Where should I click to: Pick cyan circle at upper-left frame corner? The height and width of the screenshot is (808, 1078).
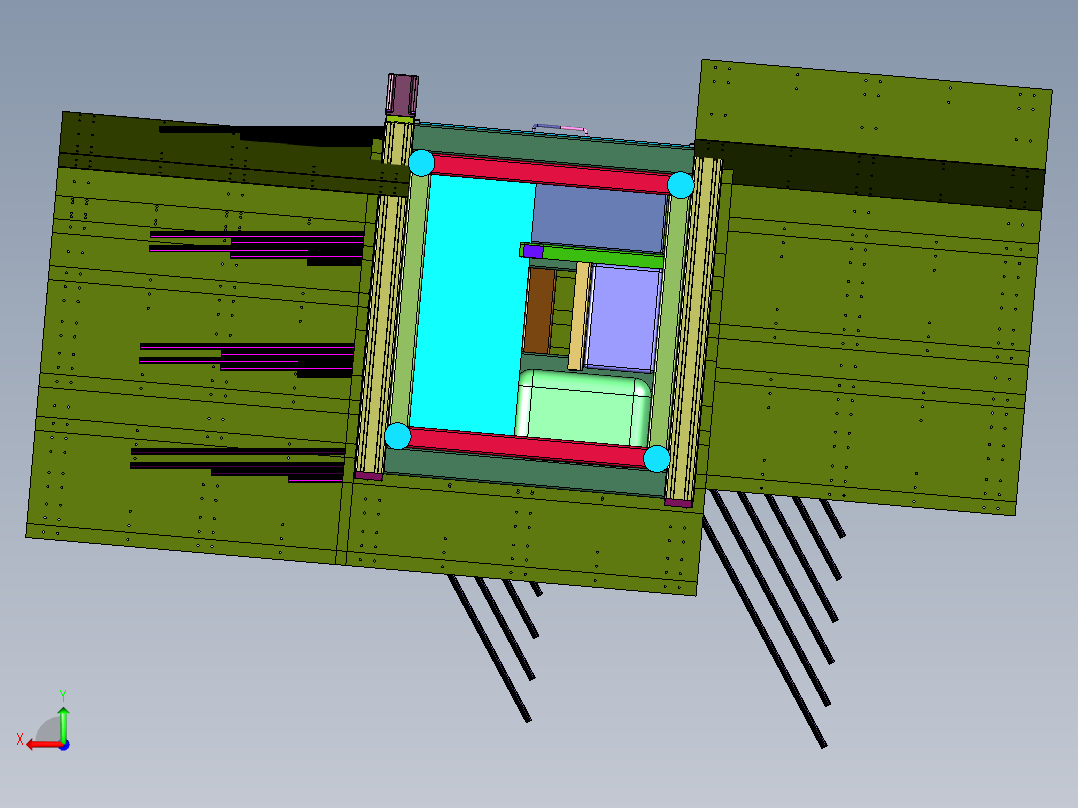(x=421, y=163)
